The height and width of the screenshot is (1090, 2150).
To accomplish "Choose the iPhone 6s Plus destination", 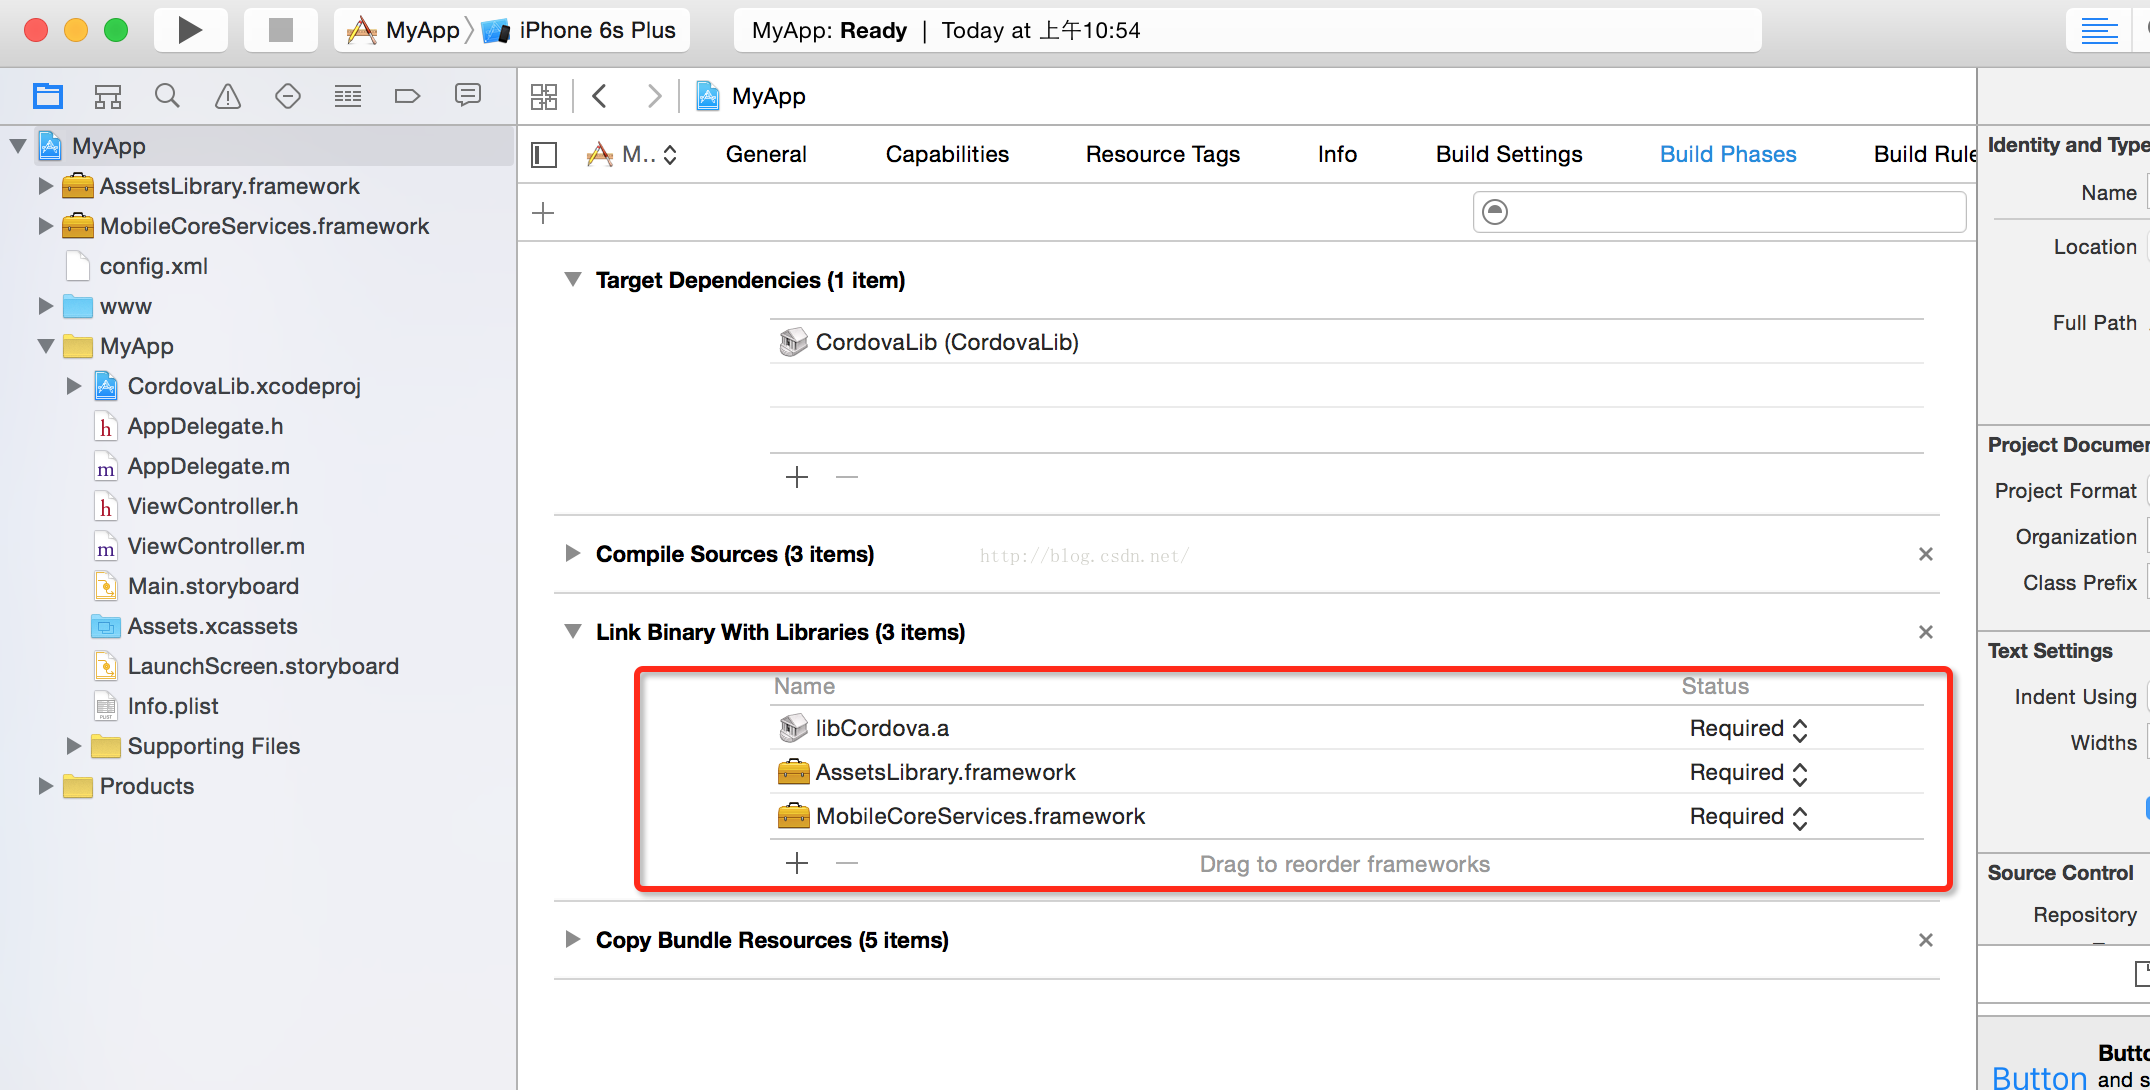I will click(579, 30).
